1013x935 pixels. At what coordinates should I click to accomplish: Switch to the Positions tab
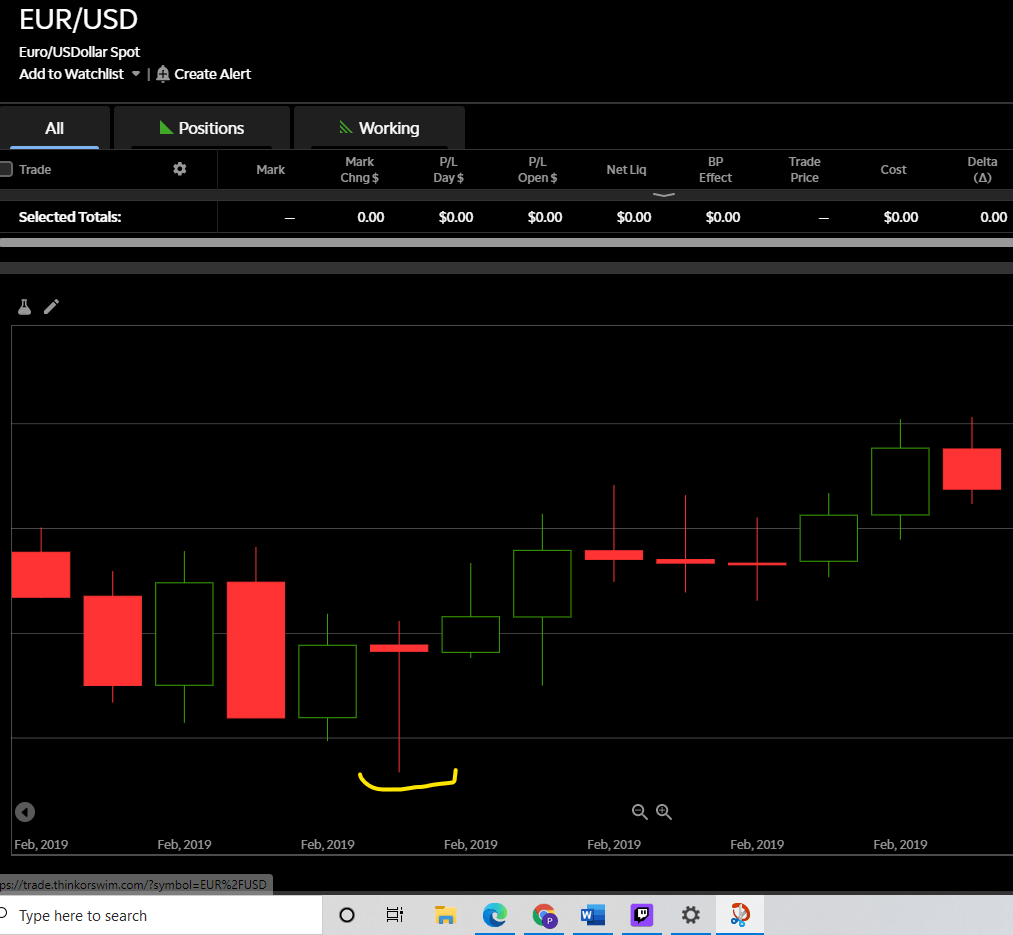pos(201,128)
